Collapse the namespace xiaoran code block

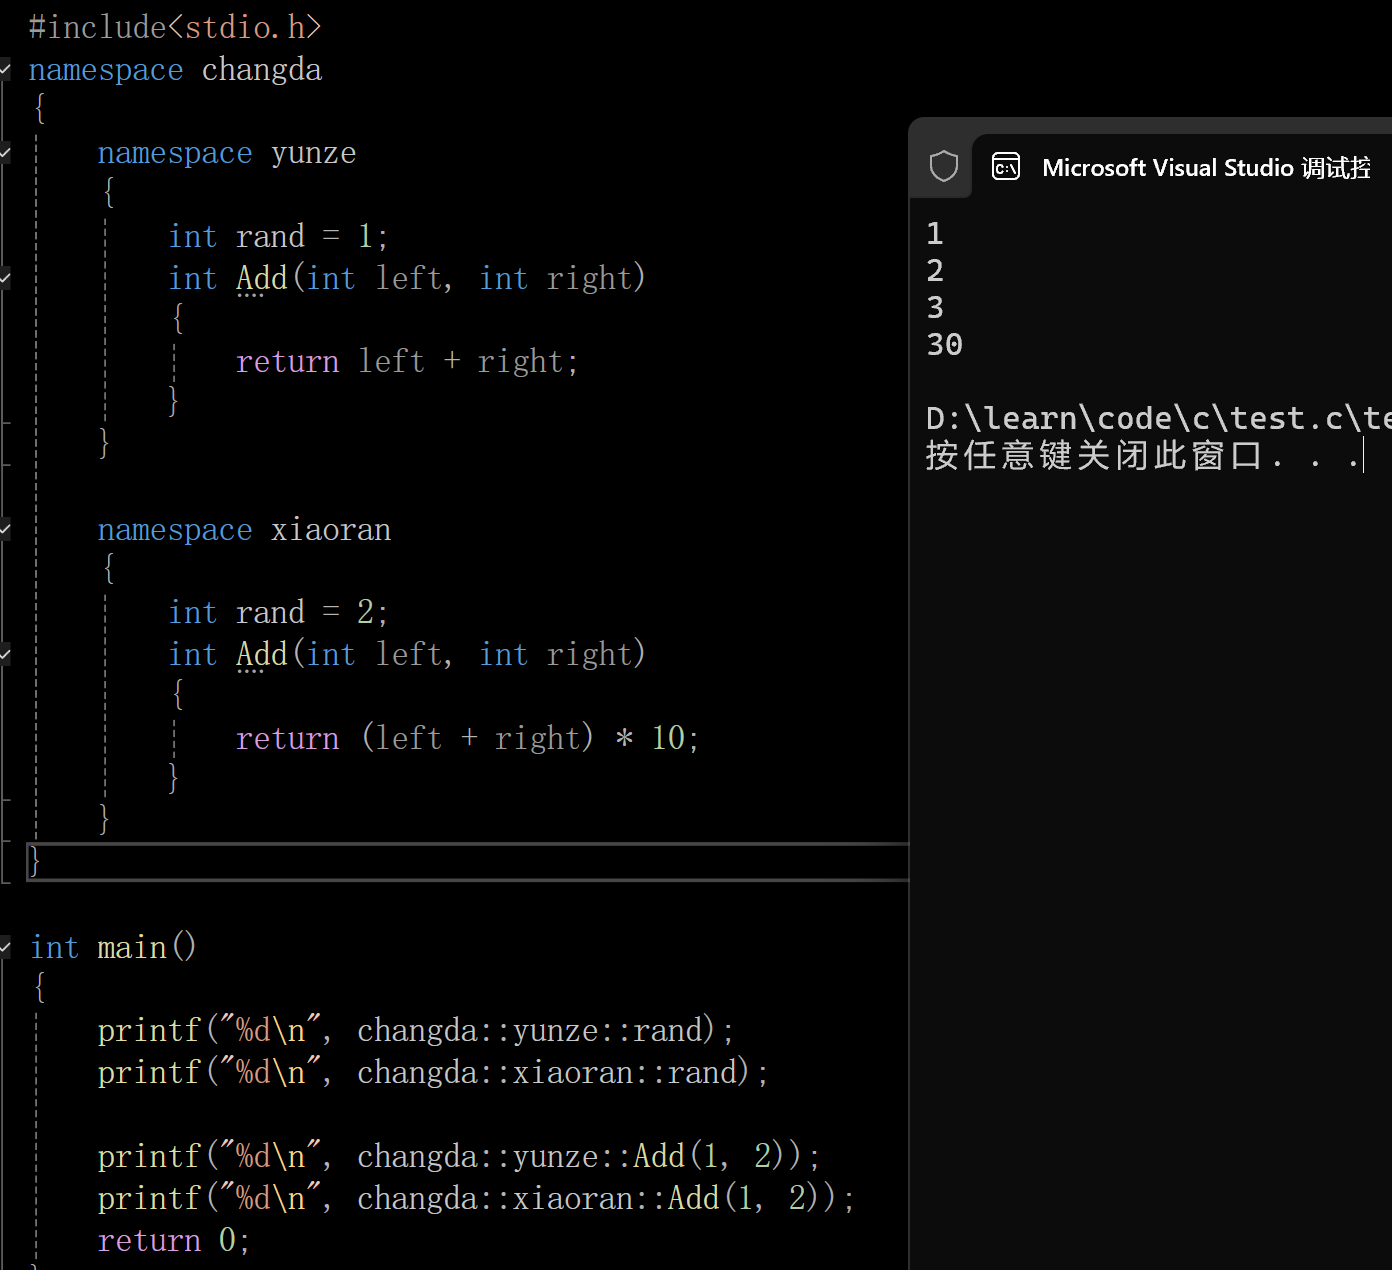(x=5, y=529)
